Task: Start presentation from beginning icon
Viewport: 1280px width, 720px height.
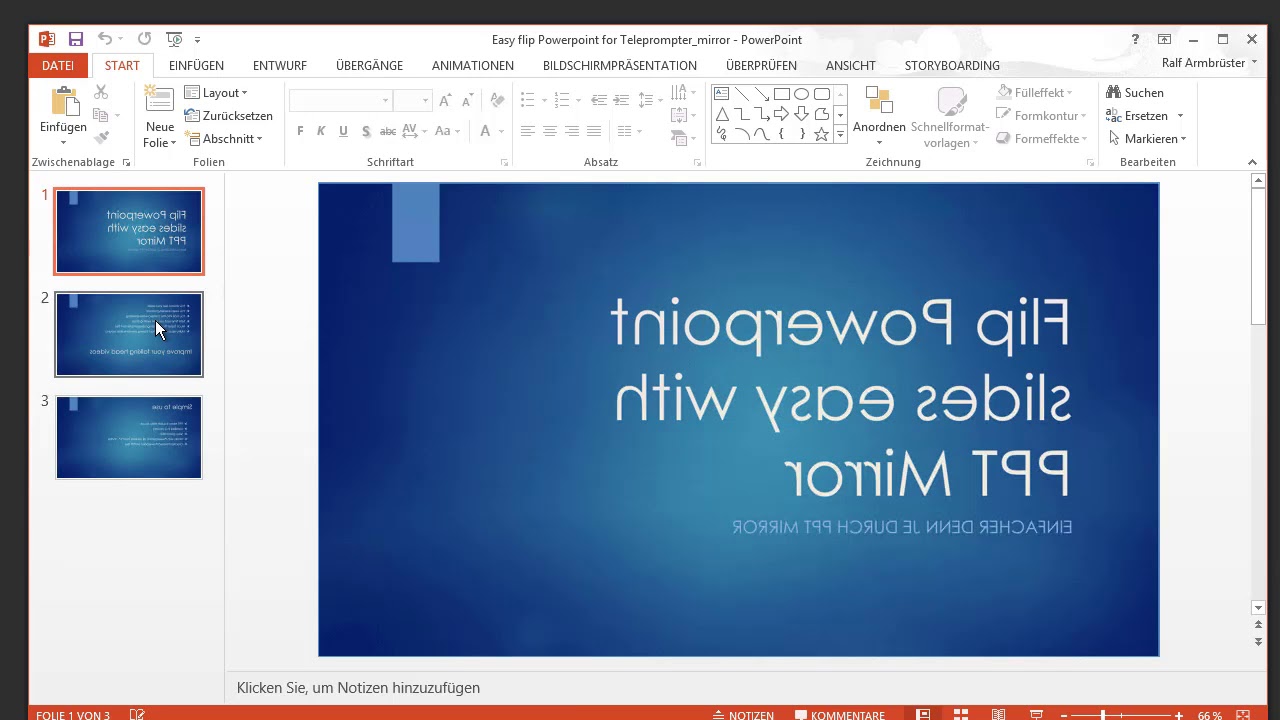Action: (x=174, y=39)
